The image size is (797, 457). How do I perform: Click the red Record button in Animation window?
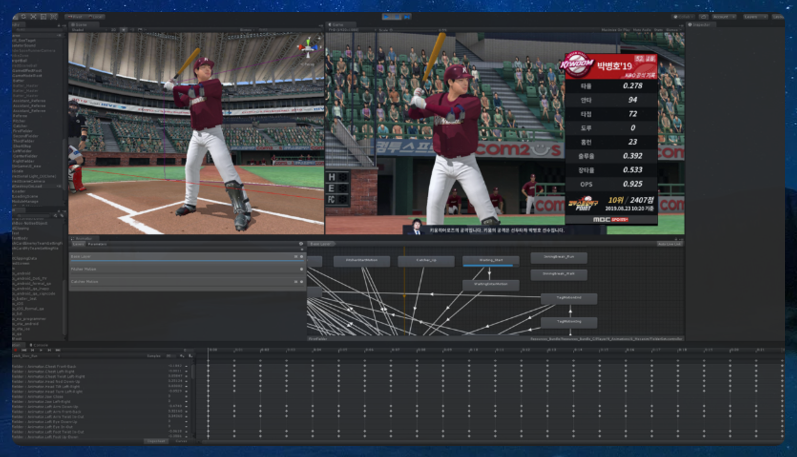pyautogui.click(x=15, y=350)
